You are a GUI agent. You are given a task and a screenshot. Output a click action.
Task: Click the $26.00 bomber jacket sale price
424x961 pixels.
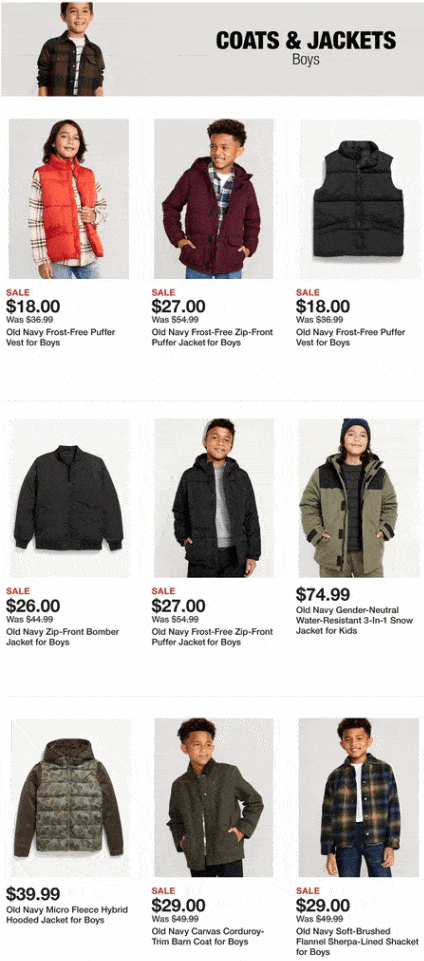(33, 606)
